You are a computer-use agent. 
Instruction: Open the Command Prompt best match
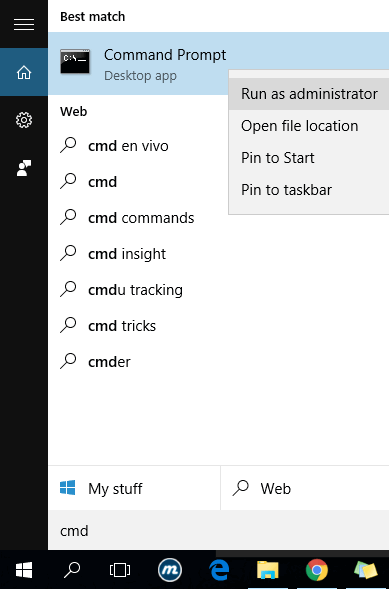click(x=138, y=64)
